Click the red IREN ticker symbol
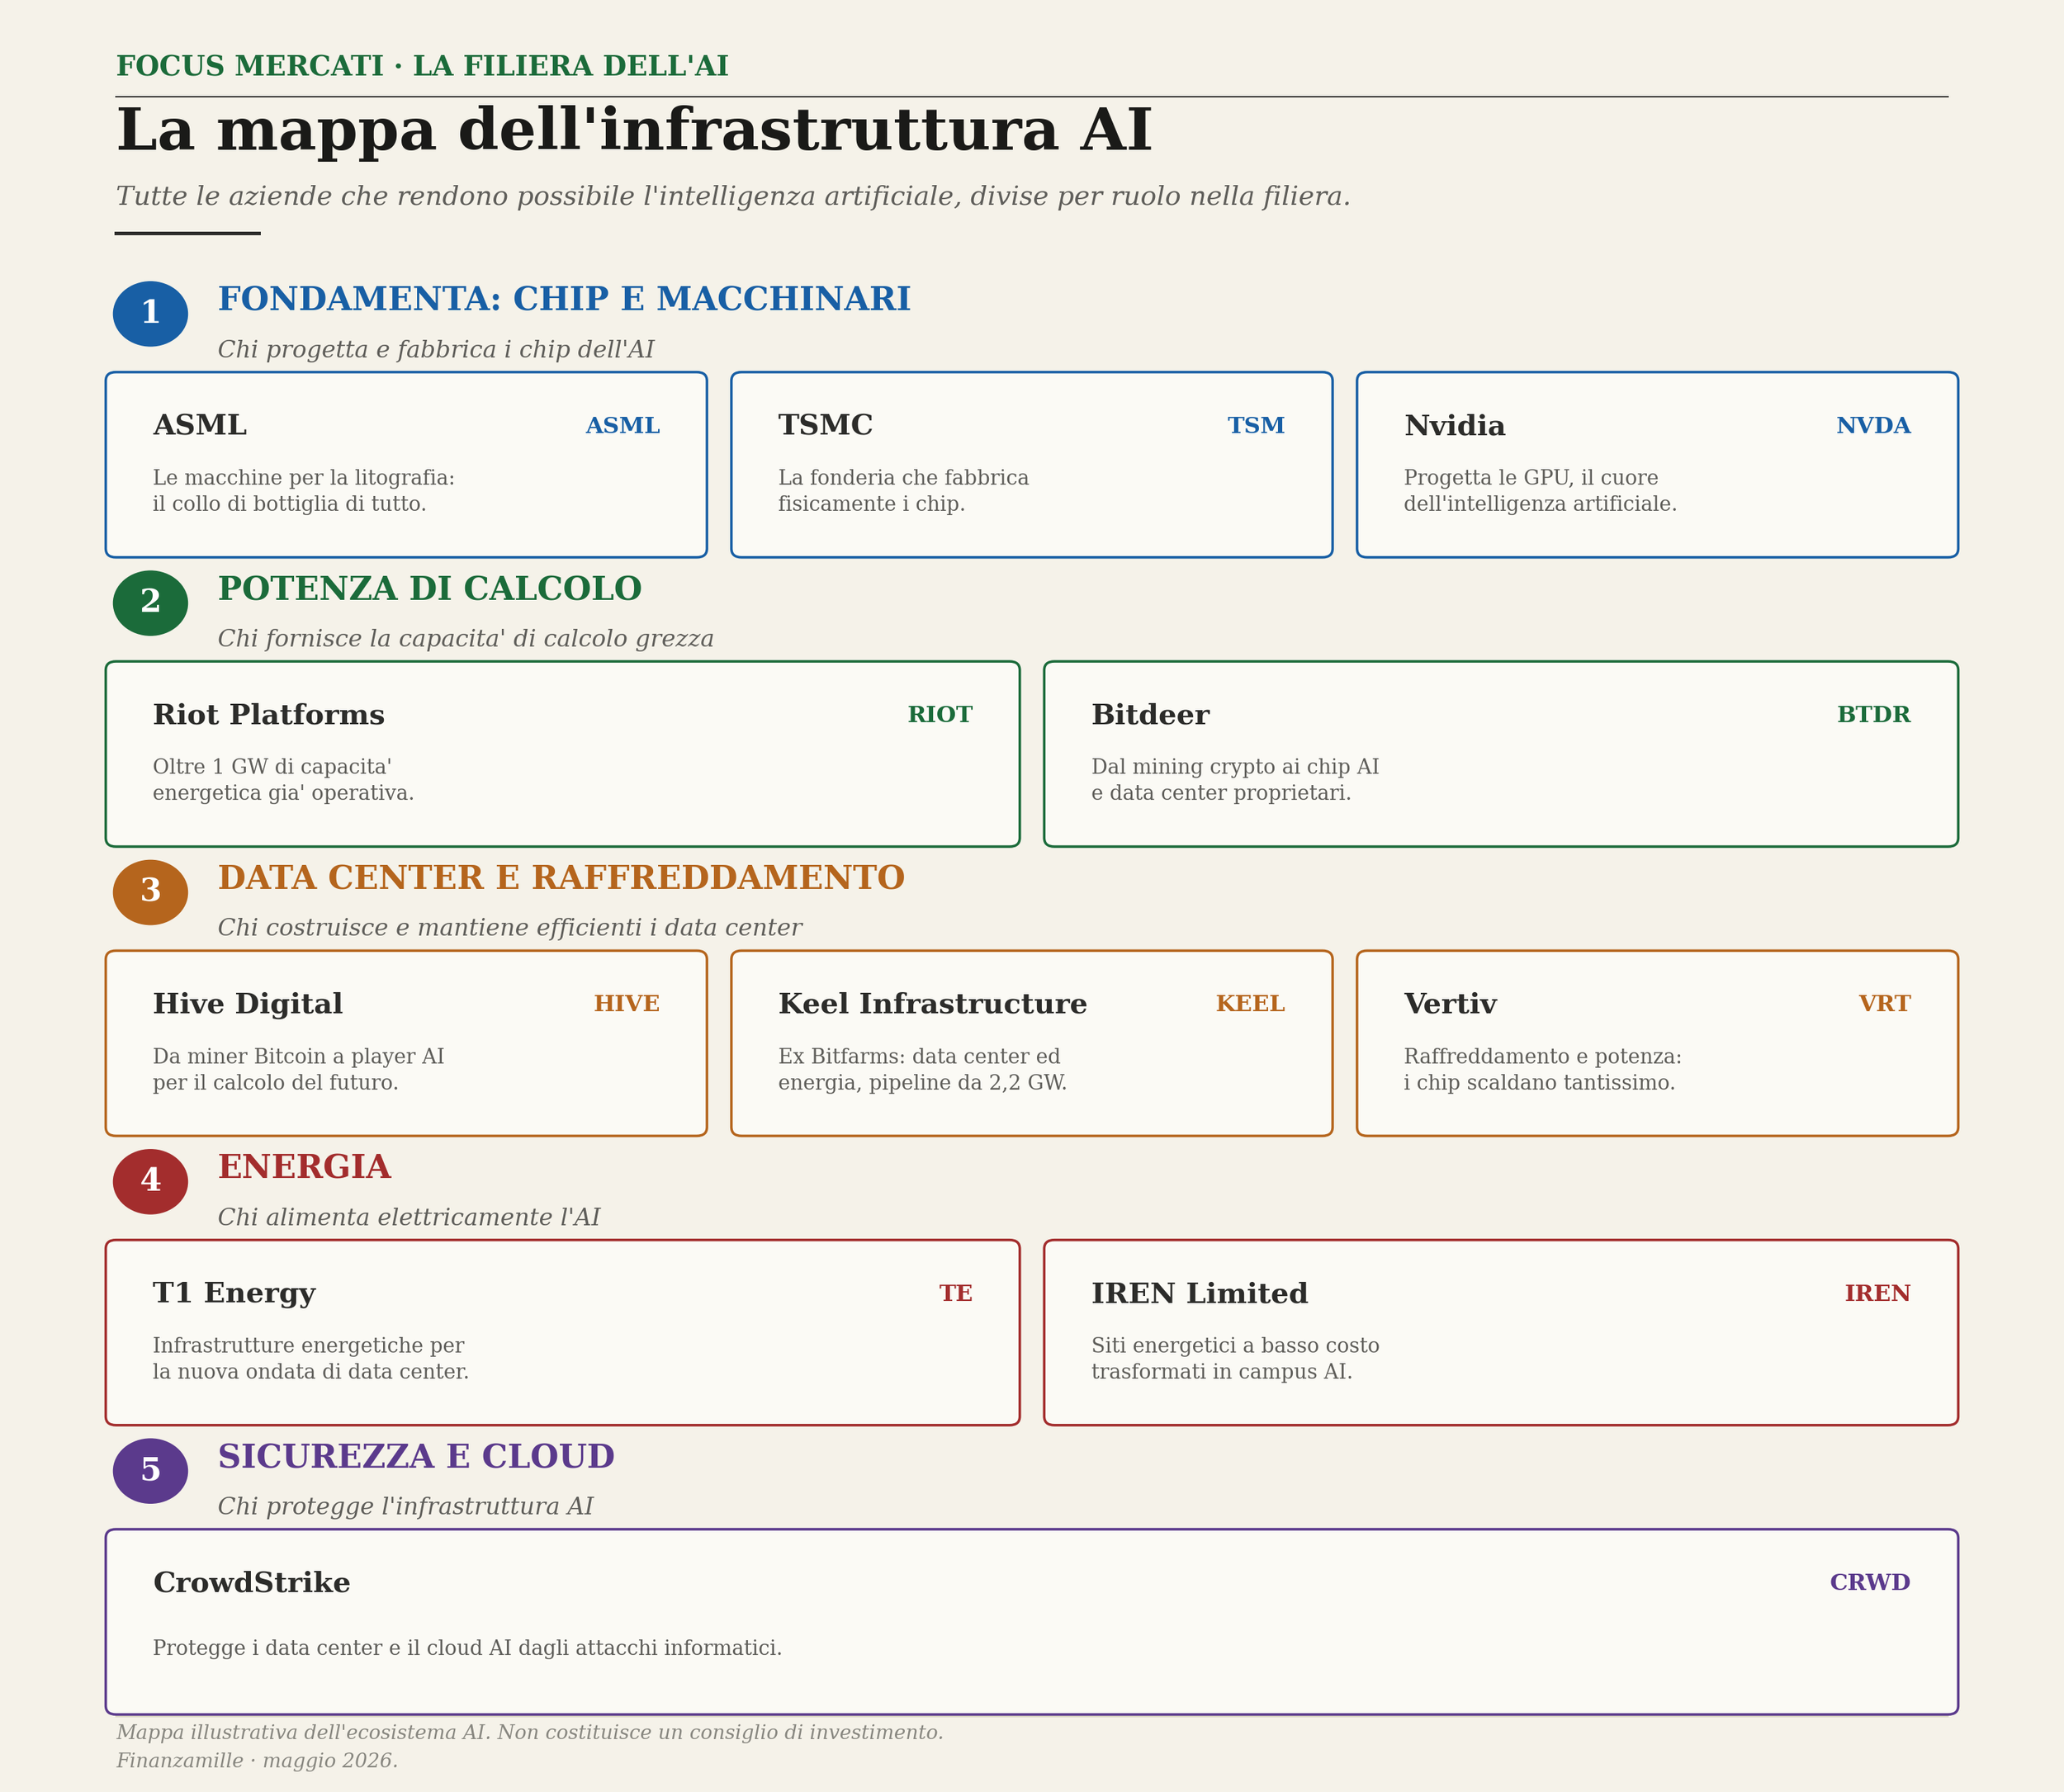Viewport: 2064px width, 1792px height. click(1877, 1294)
